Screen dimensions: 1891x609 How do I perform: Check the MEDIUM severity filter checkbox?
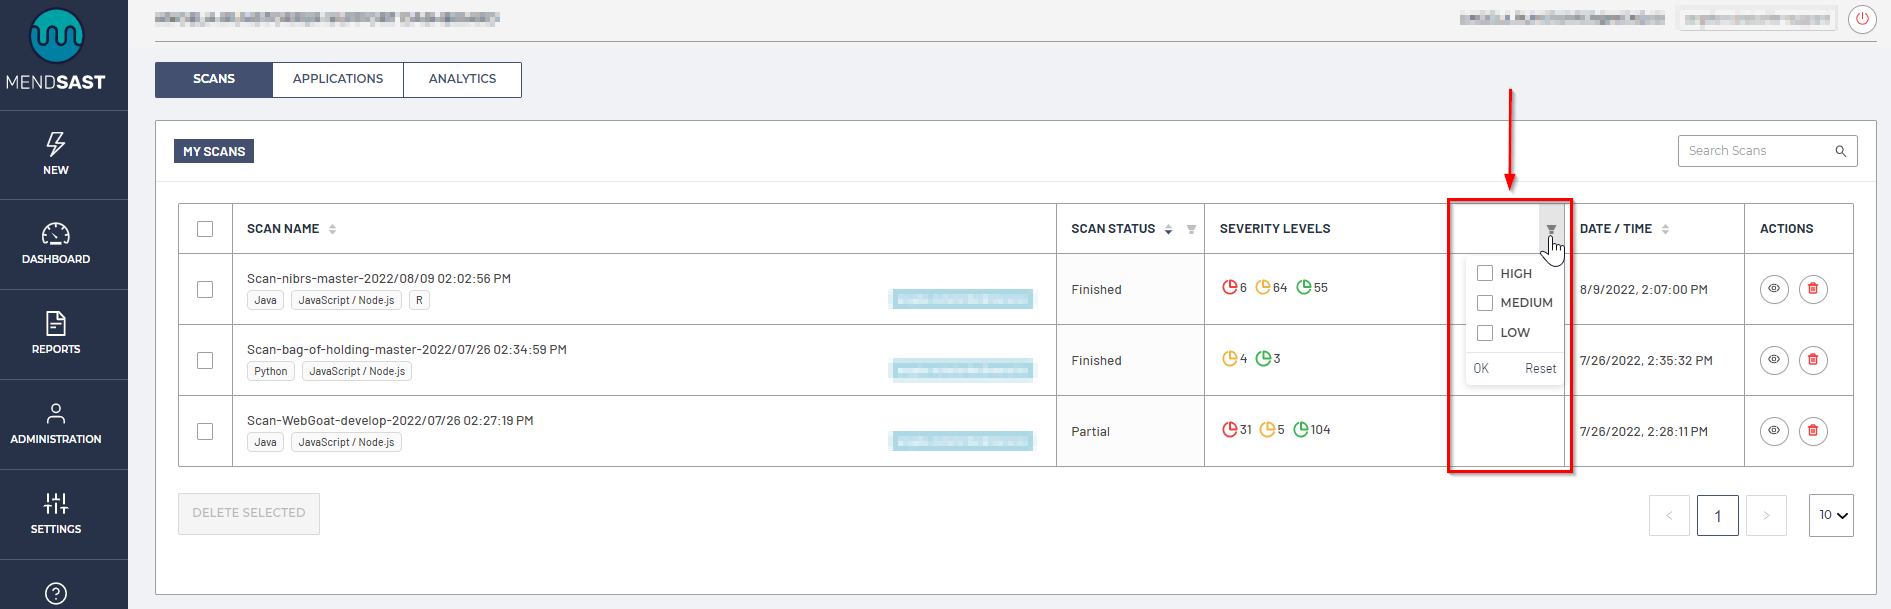click(x=1485, y=303)
